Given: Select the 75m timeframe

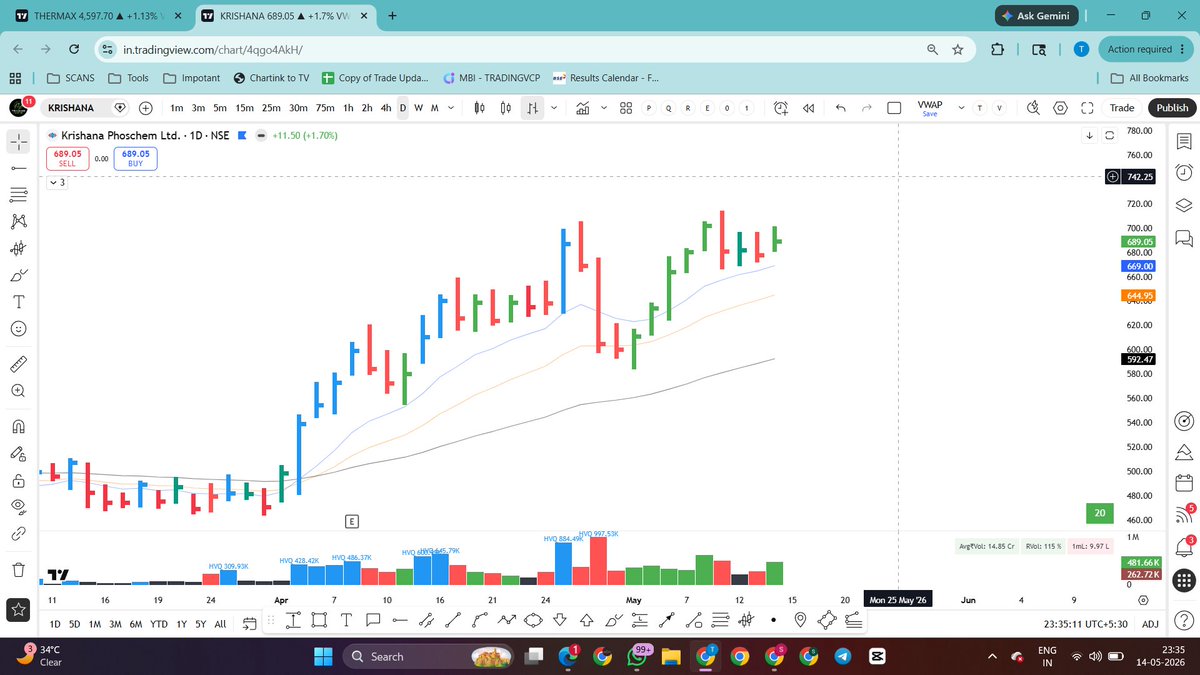Looking at the screenshot, I should (324, 108).
